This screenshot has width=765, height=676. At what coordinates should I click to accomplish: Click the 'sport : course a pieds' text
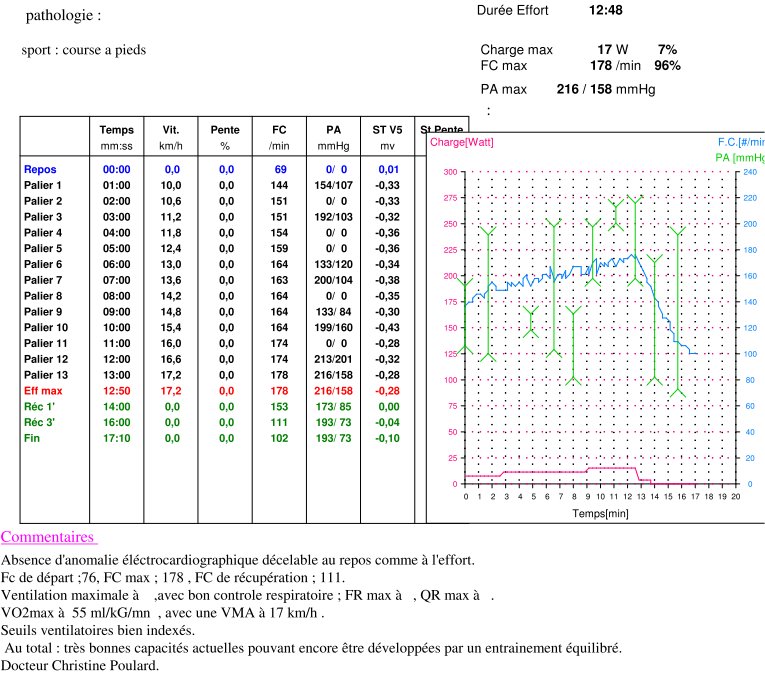(x=83, y=51)
